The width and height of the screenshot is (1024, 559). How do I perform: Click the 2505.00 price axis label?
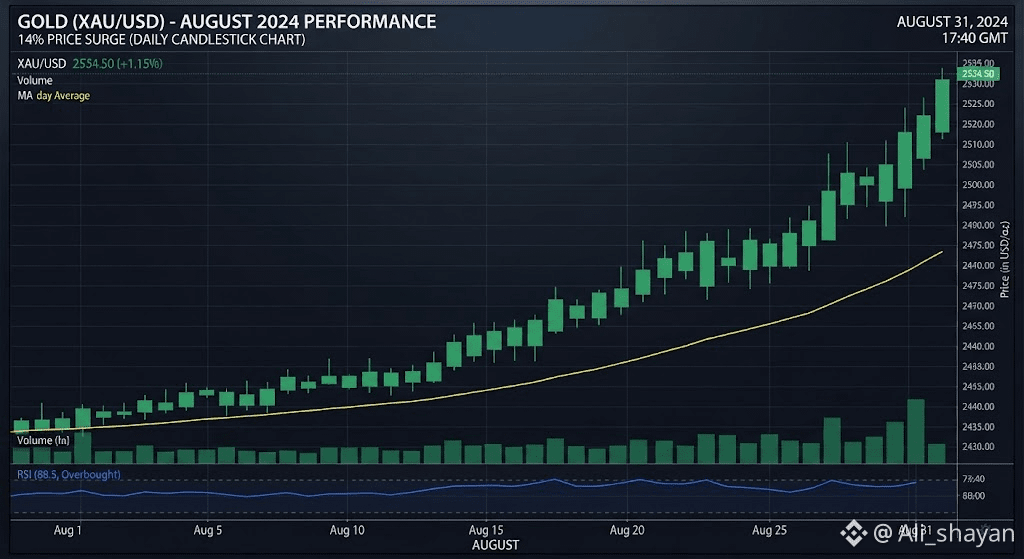(x=978, y=165)
